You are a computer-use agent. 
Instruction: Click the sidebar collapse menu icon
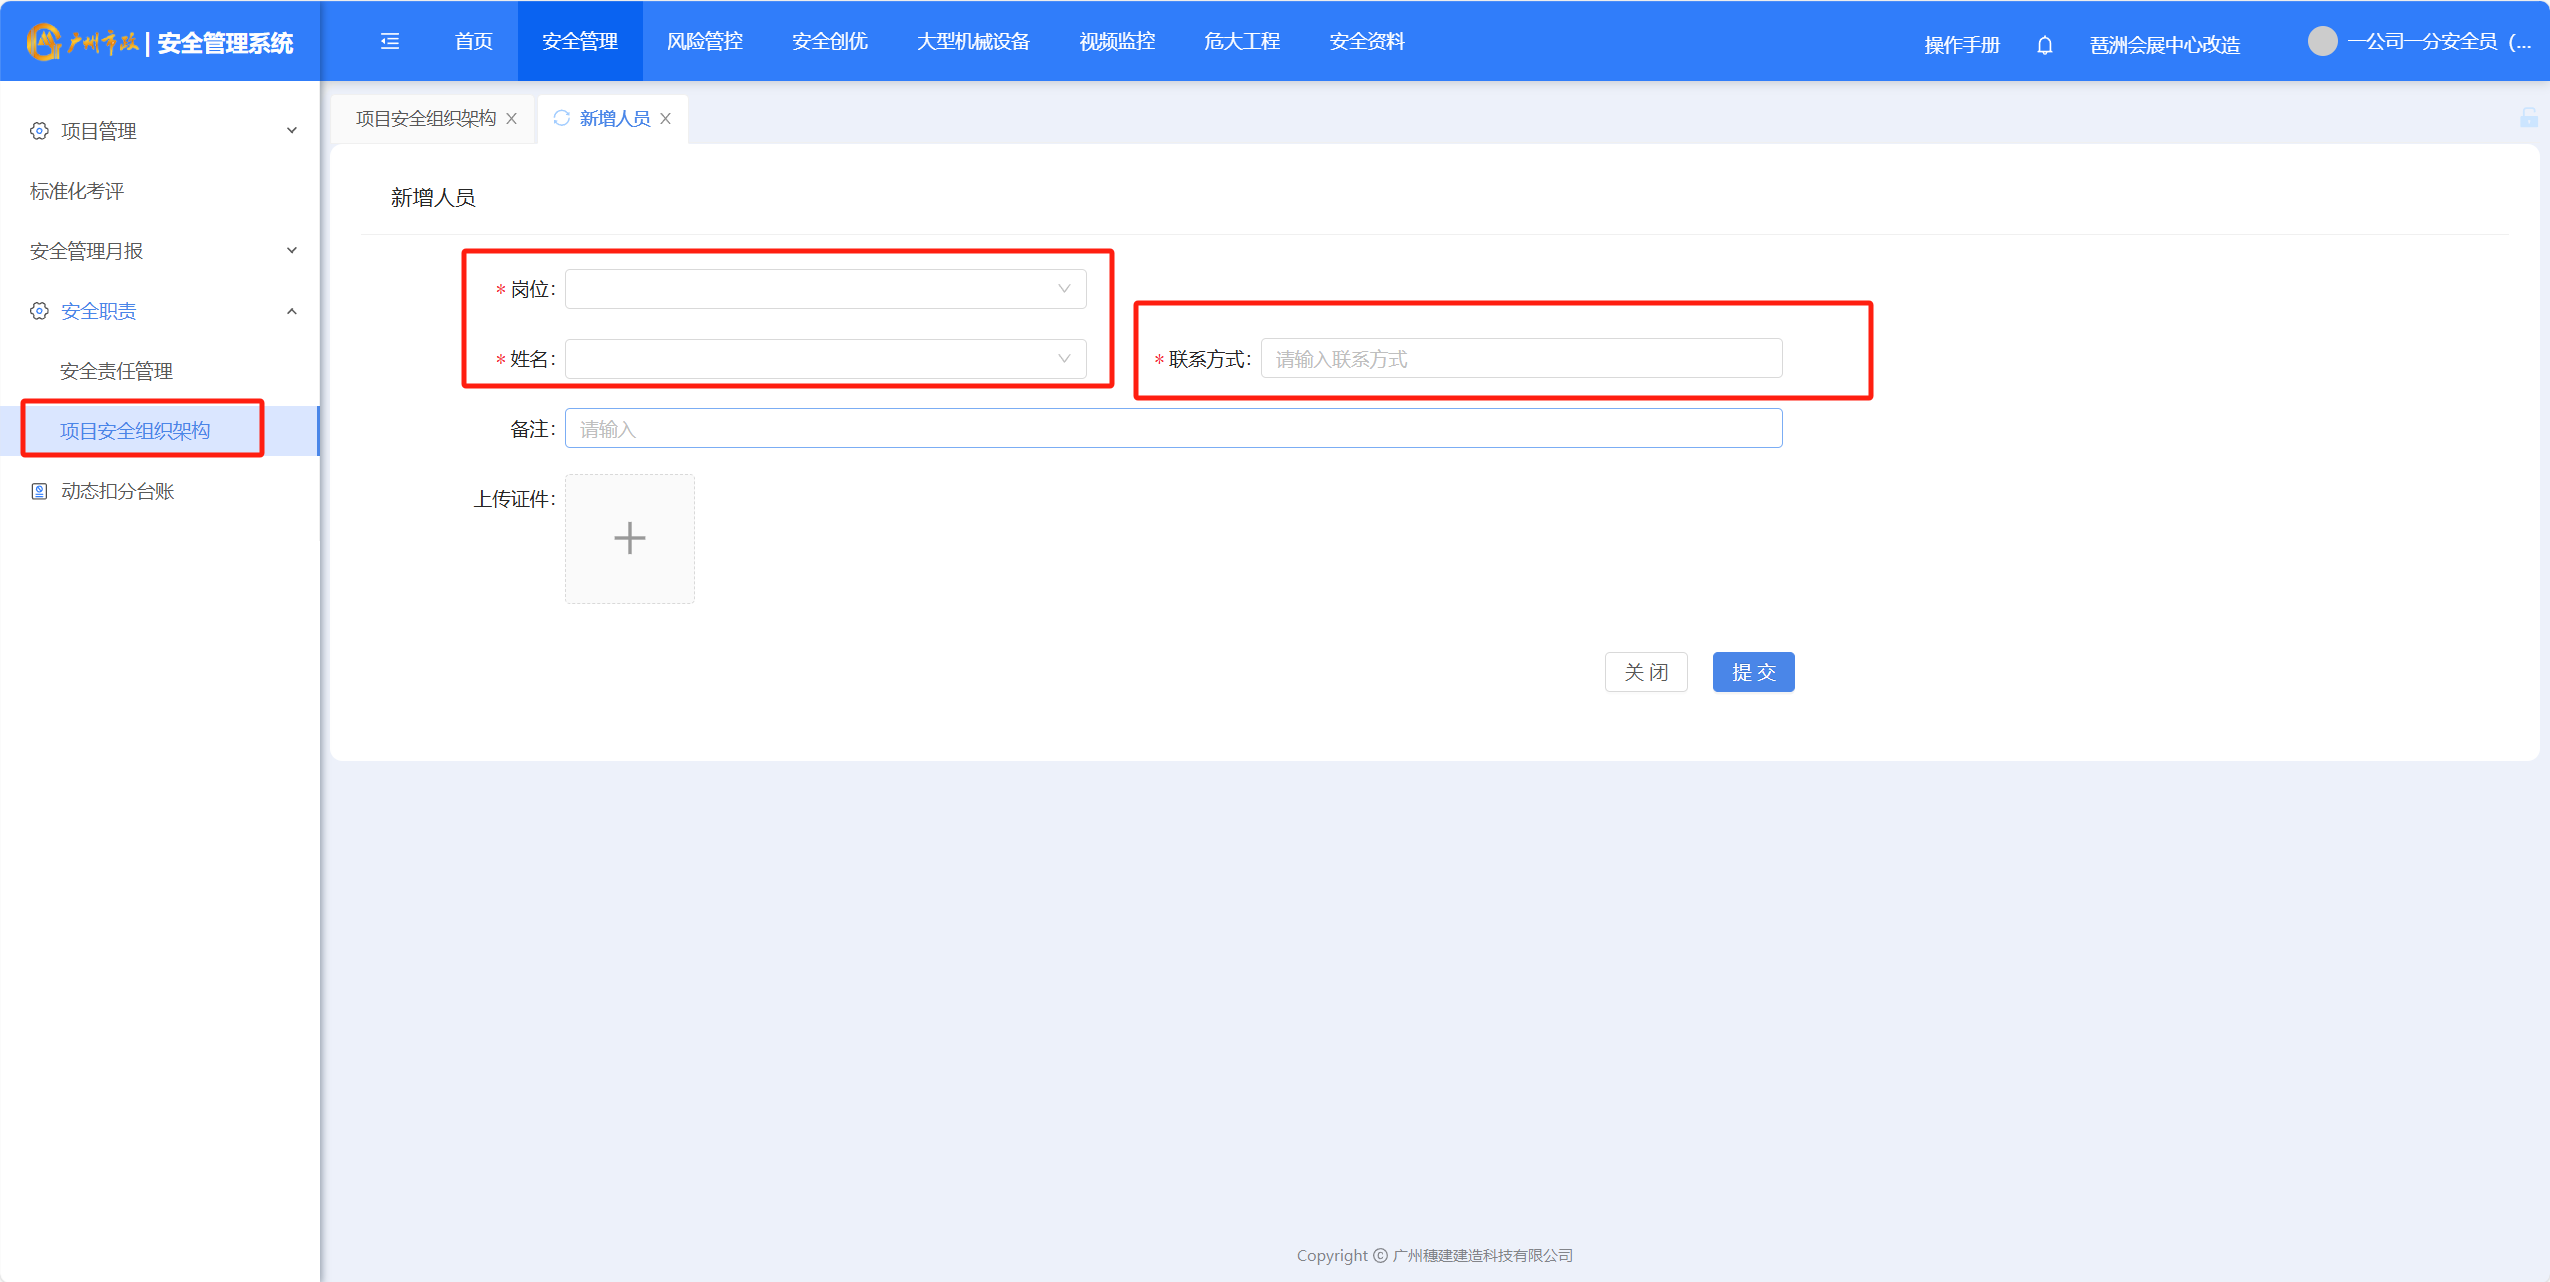coord(390,41)
